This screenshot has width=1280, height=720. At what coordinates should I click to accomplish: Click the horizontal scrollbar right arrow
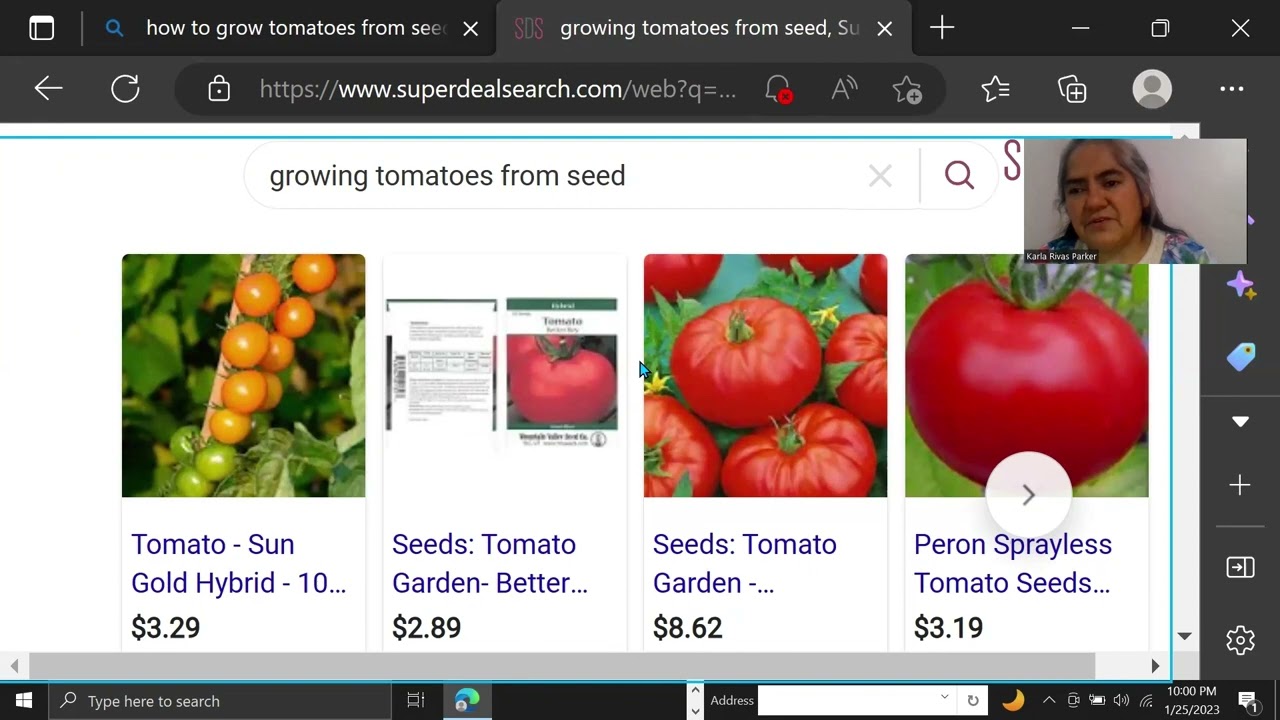point(1155,666)
